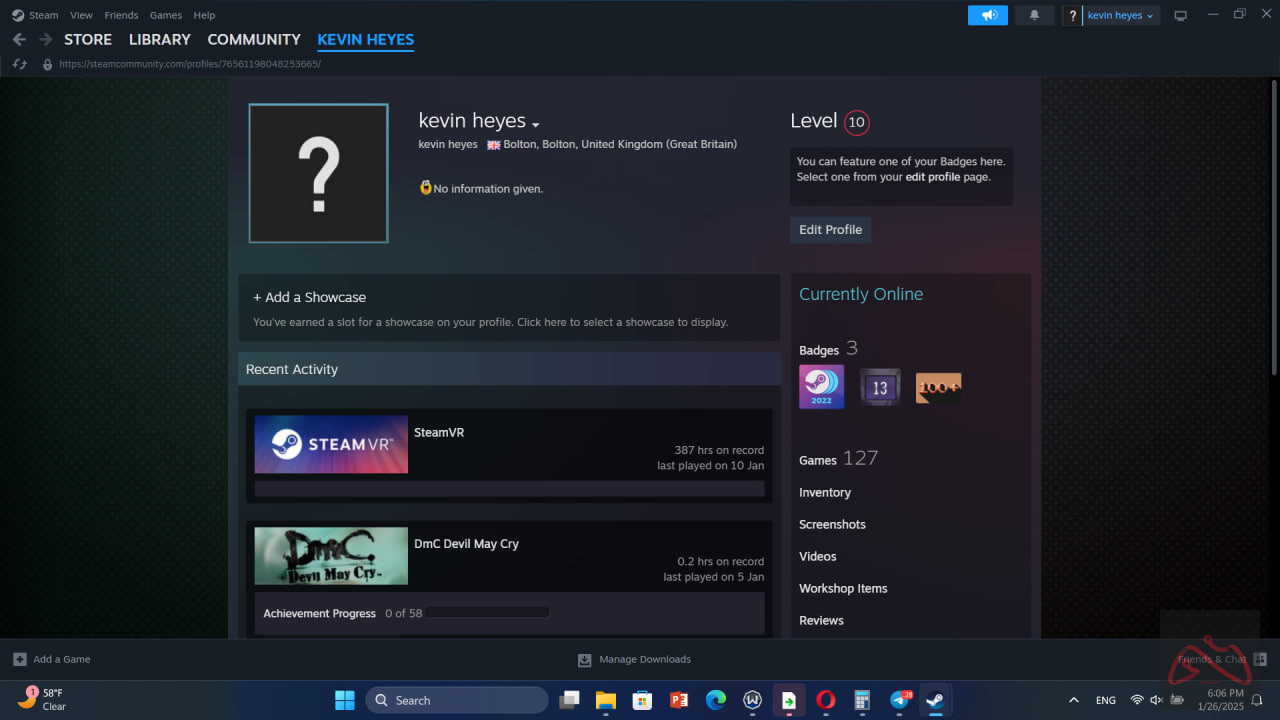Image resolution: width=1280 pixels, height=720 pixels.
Task: Reload the page with refresh icon
Action: pos(19,64)
